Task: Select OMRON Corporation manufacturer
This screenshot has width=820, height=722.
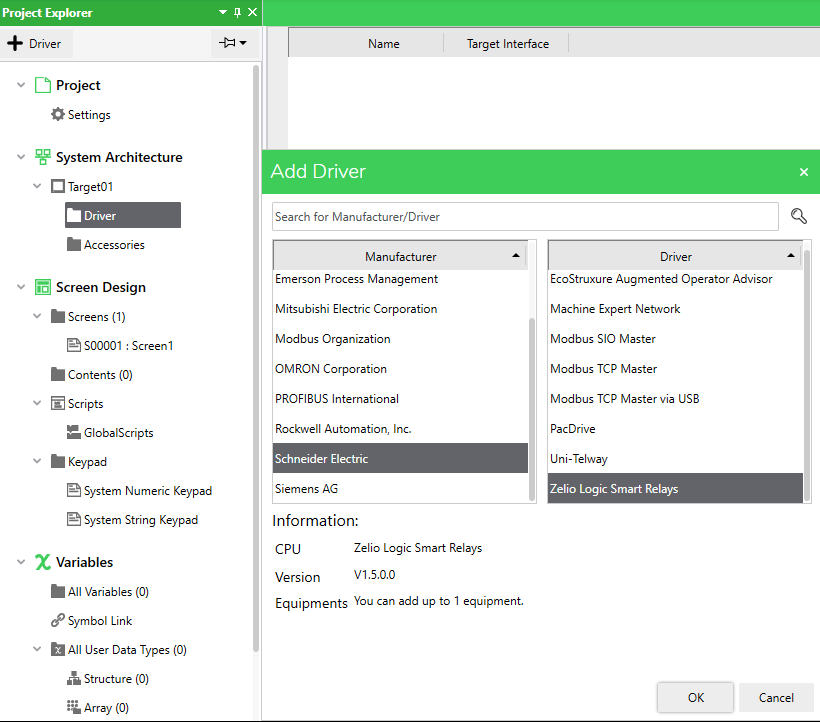Action: point(401,369)
